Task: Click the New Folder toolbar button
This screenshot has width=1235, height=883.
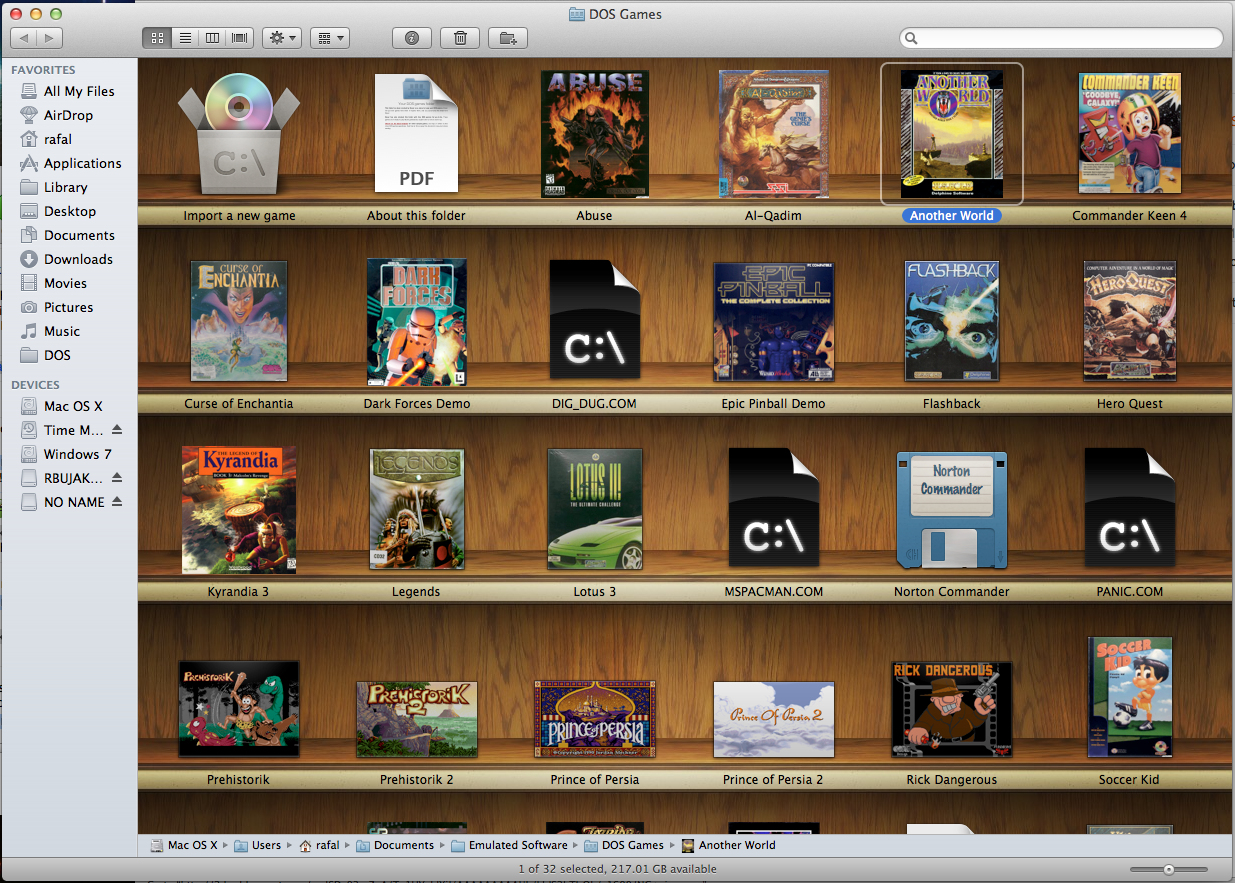Action: tap(508, 38)
